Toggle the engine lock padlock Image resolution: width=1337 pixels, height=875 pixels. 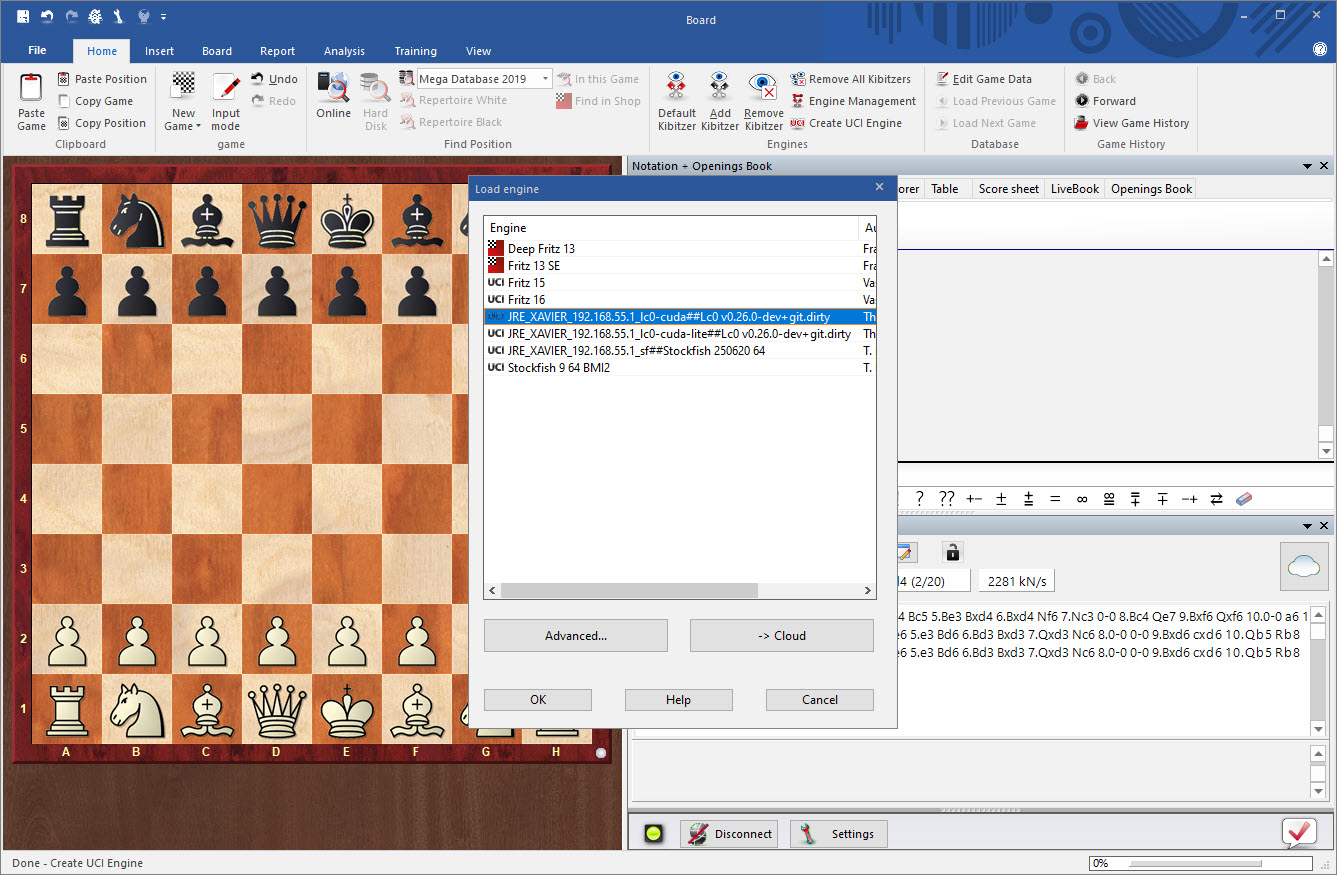952,552
